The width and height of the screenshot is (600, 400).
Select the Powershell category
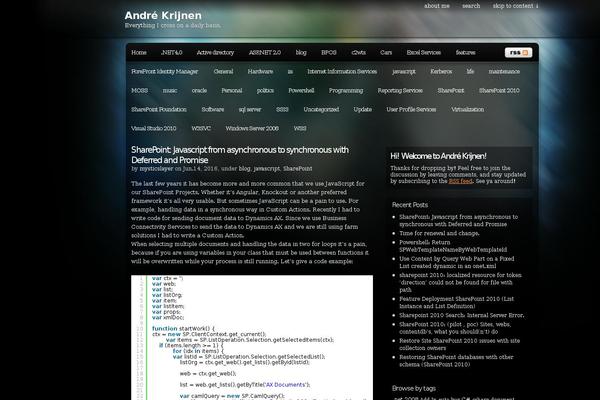(301, 90)
